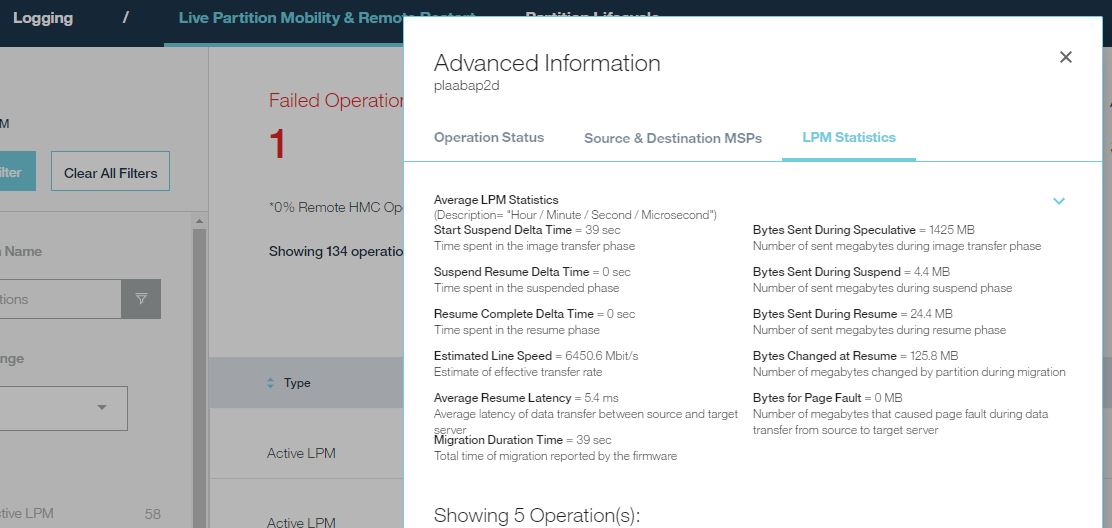Switch to the Operation Status tab

tap(489, 137)
